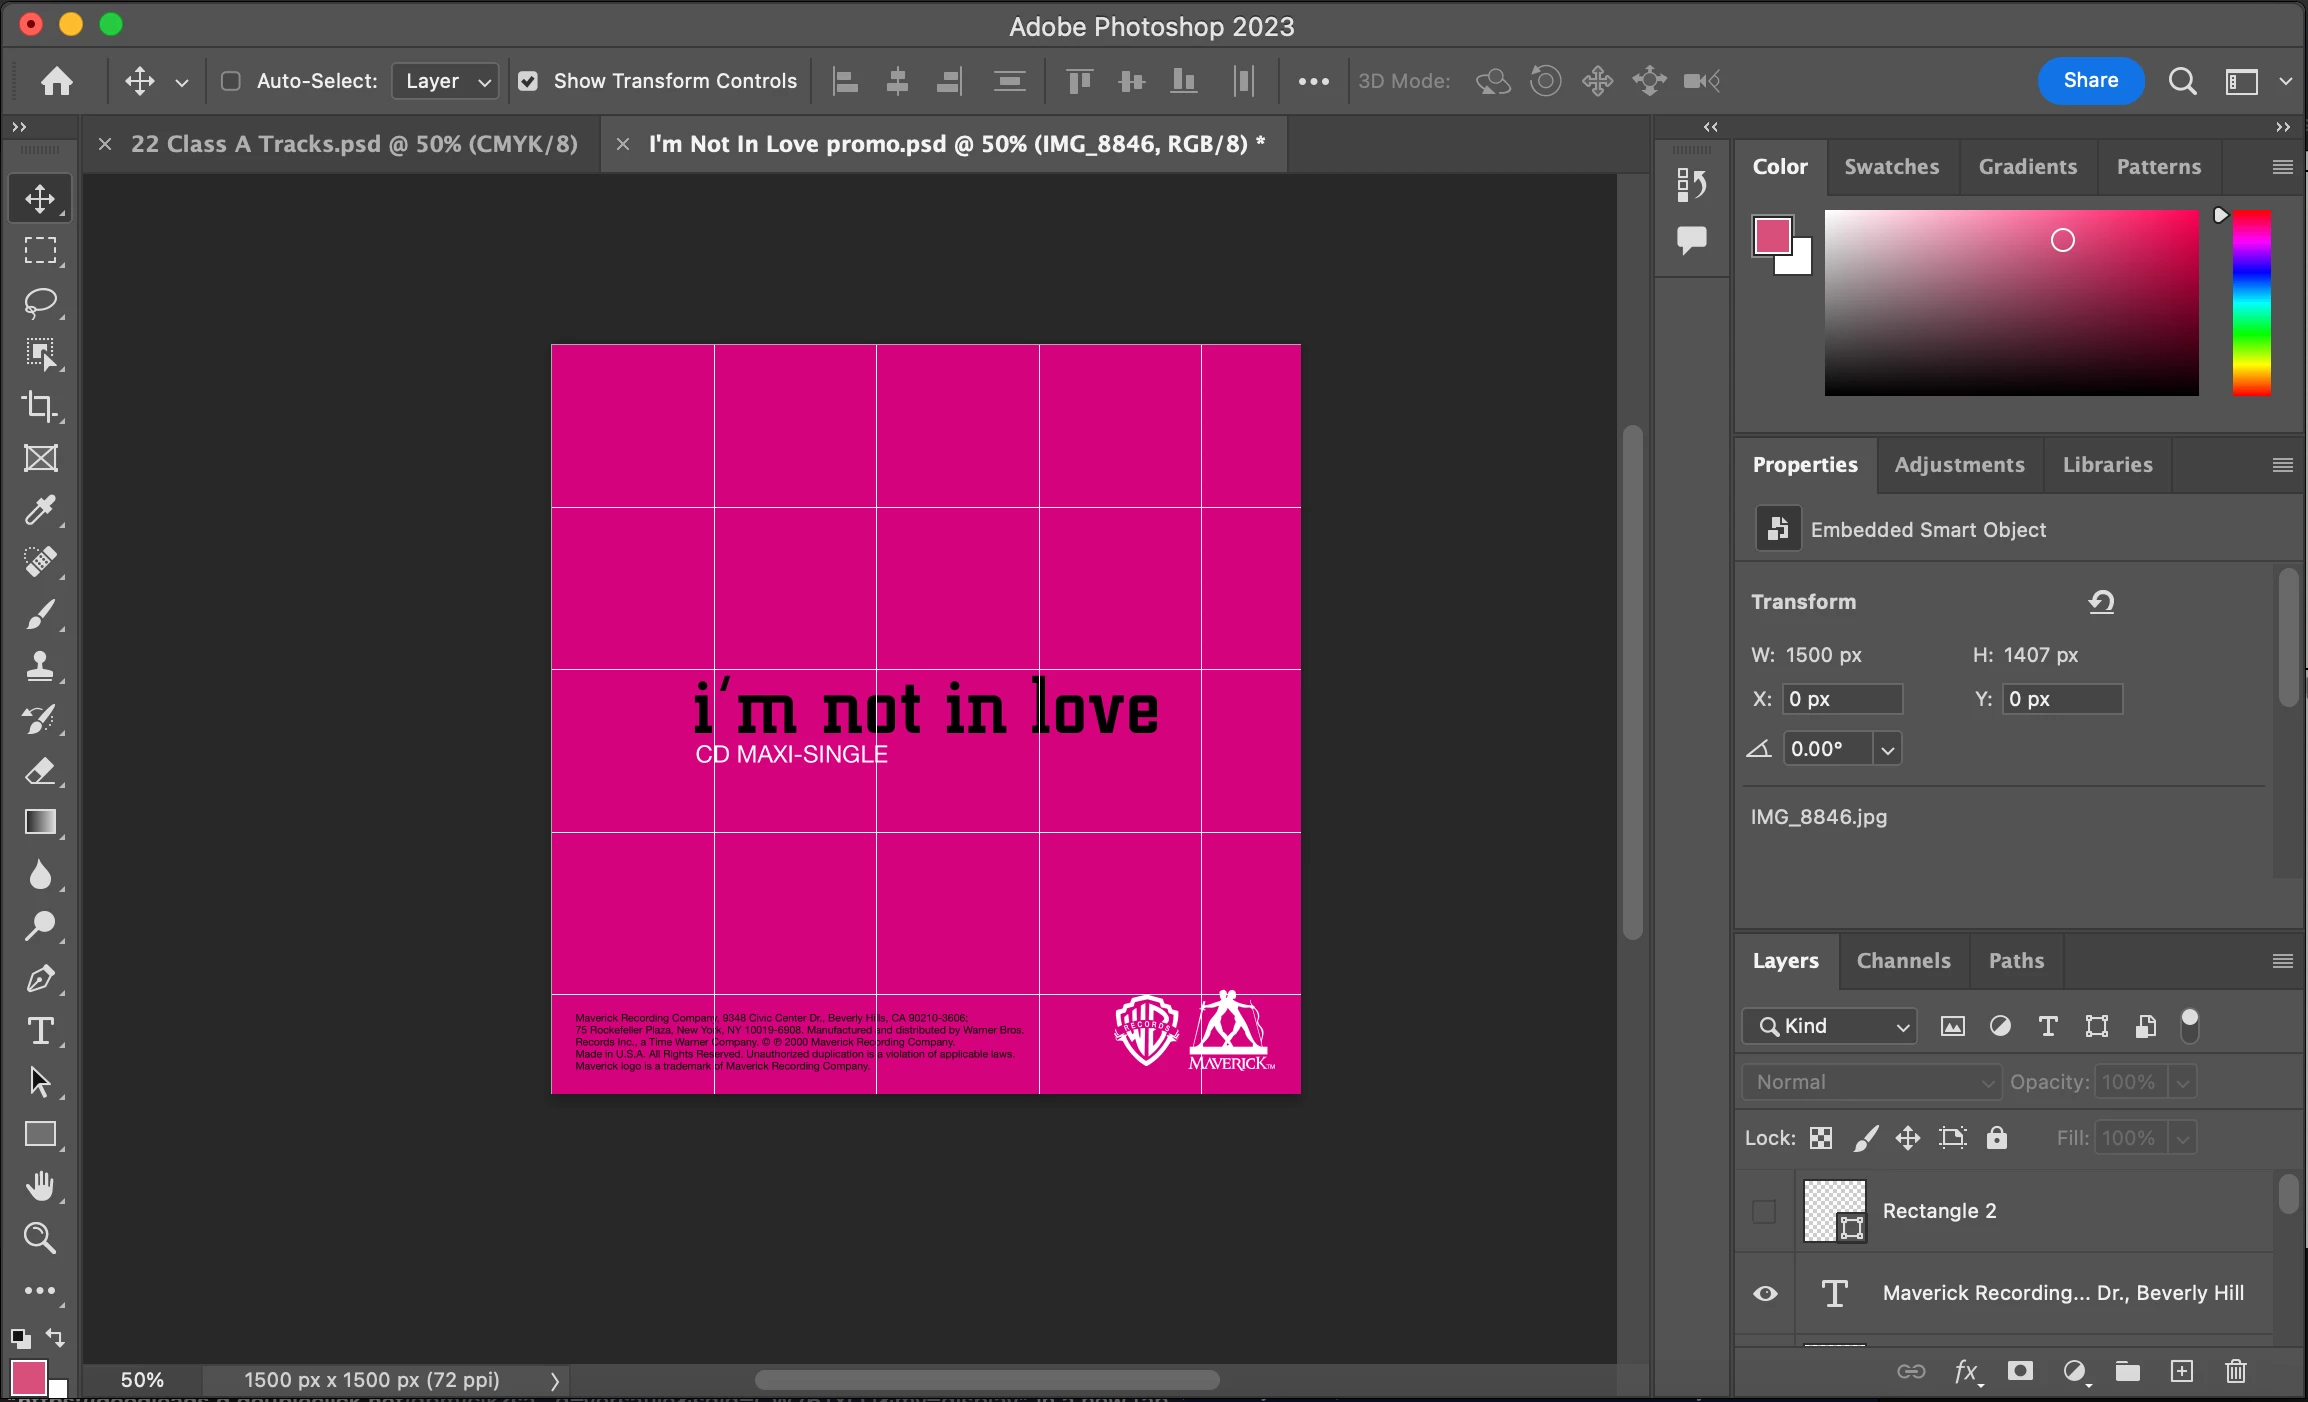The width and height of the screenshot is (2308, 1402).
Task: Select the Crop tool
Action: pyautogui.click(x=40, y=406)
